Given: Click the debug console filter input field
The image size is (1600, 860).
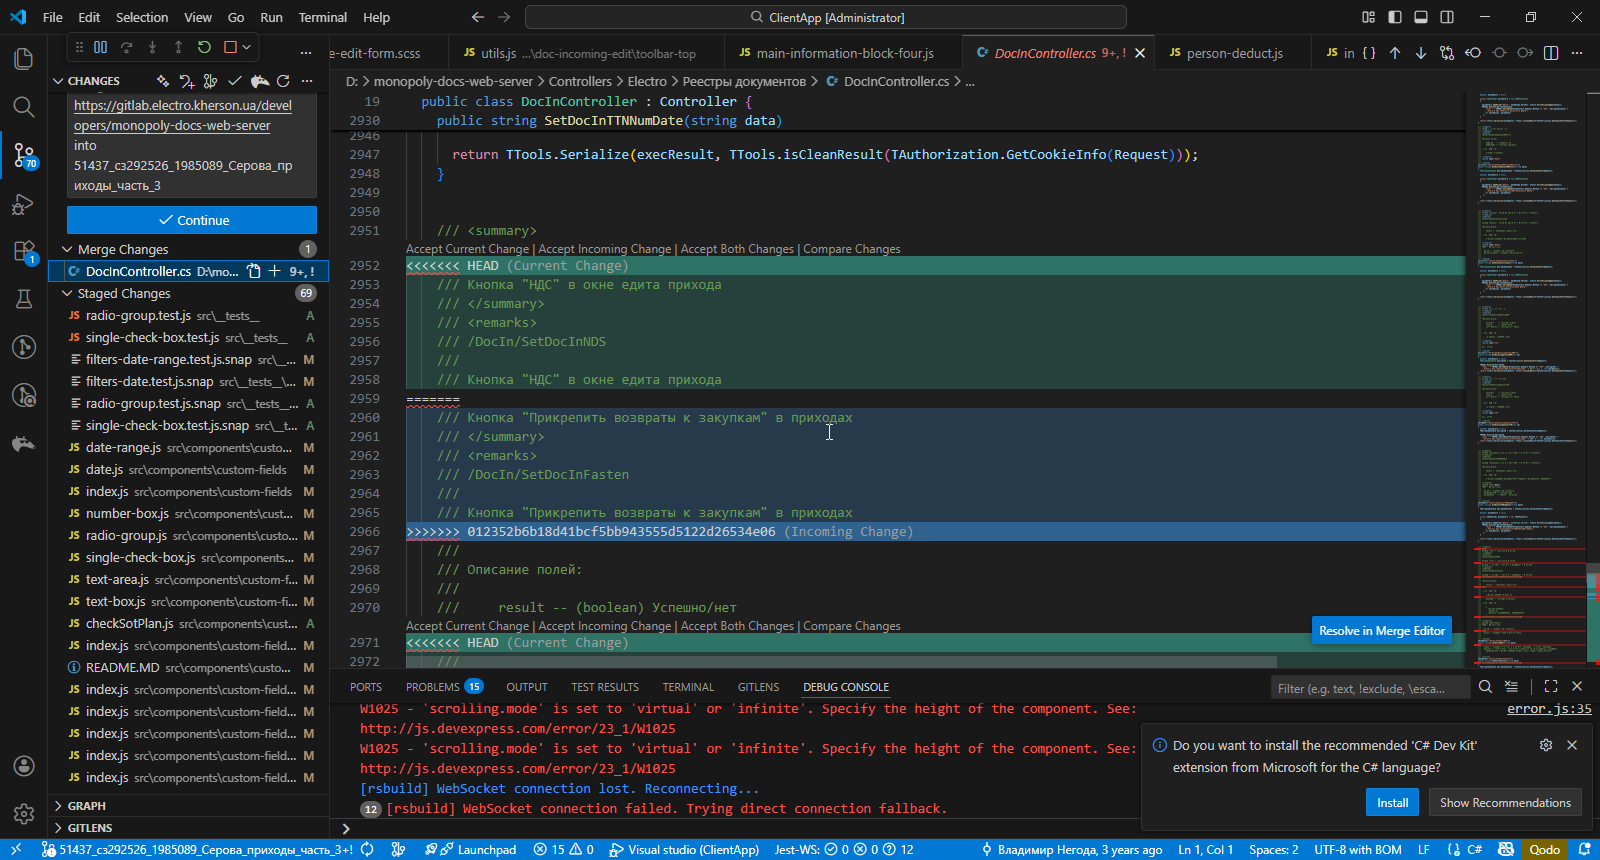Looking at the screenshot, I should [1370, 688].
